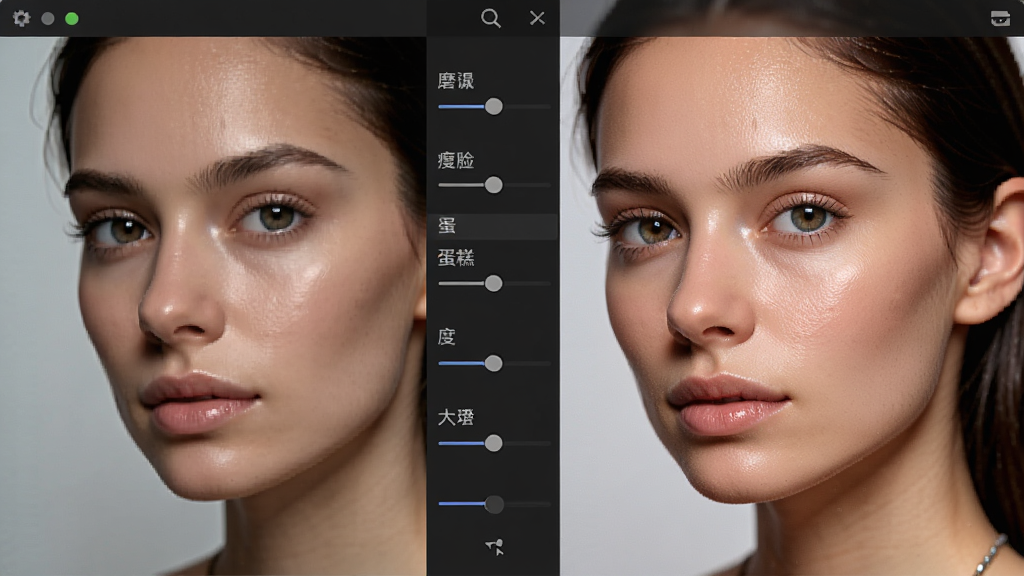Image resolution: width=1024 pixels, height=576 pixels.
Task: Click the gray dot window button
Action: (48, 19)
